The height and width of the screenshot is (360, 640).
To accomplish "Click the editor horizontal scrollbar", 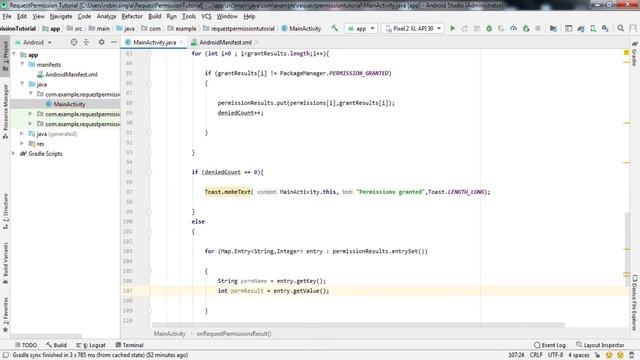I will [358, 325].
